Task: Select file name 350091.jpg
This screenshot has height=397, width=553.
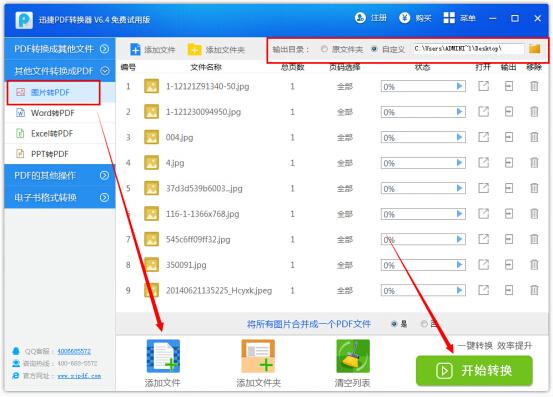Action: point(186,265)
